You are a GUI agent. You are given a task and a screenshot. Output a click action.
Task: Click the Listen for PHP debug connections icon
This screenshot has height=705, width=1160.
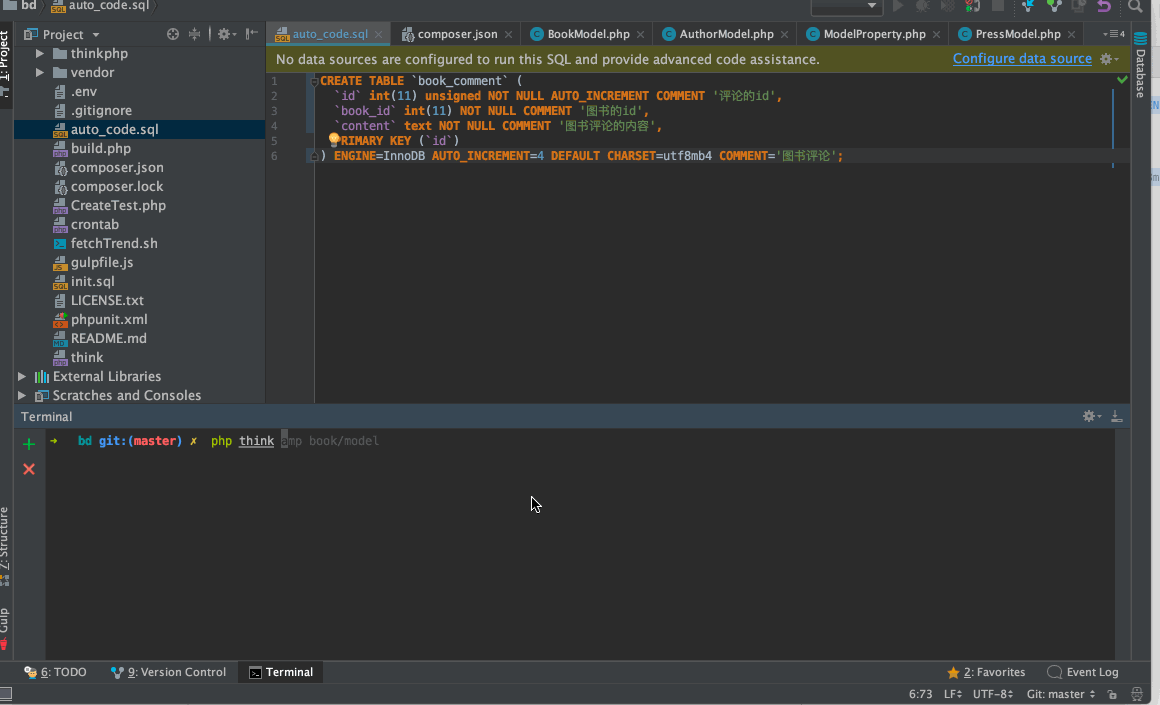tap(973, 6)
